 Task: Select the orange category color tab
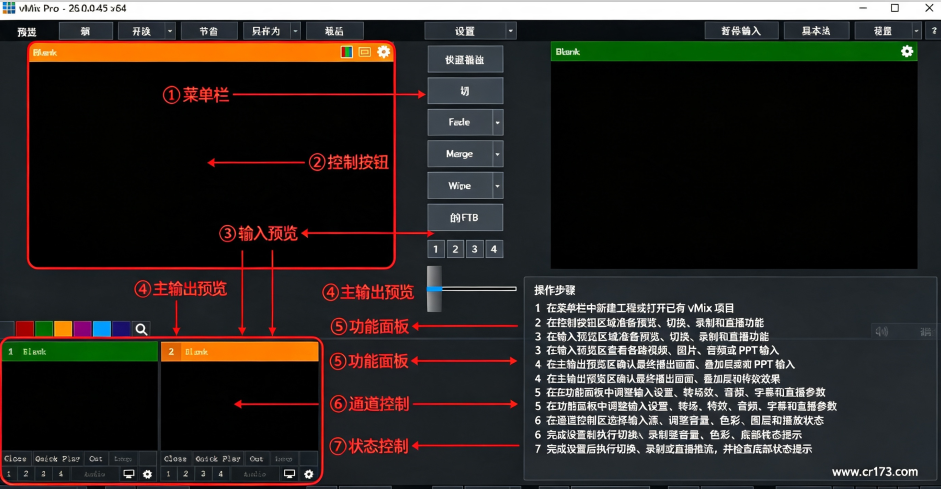click(x=63, y=329)
